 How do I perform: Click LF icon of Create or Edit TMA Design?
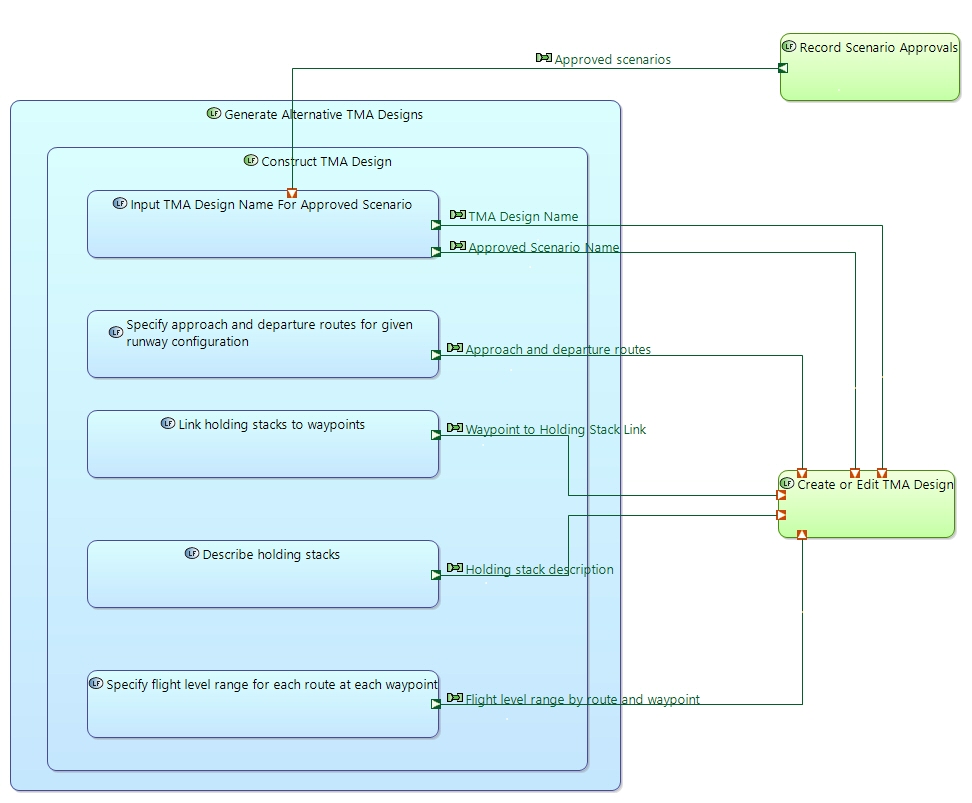787,483
